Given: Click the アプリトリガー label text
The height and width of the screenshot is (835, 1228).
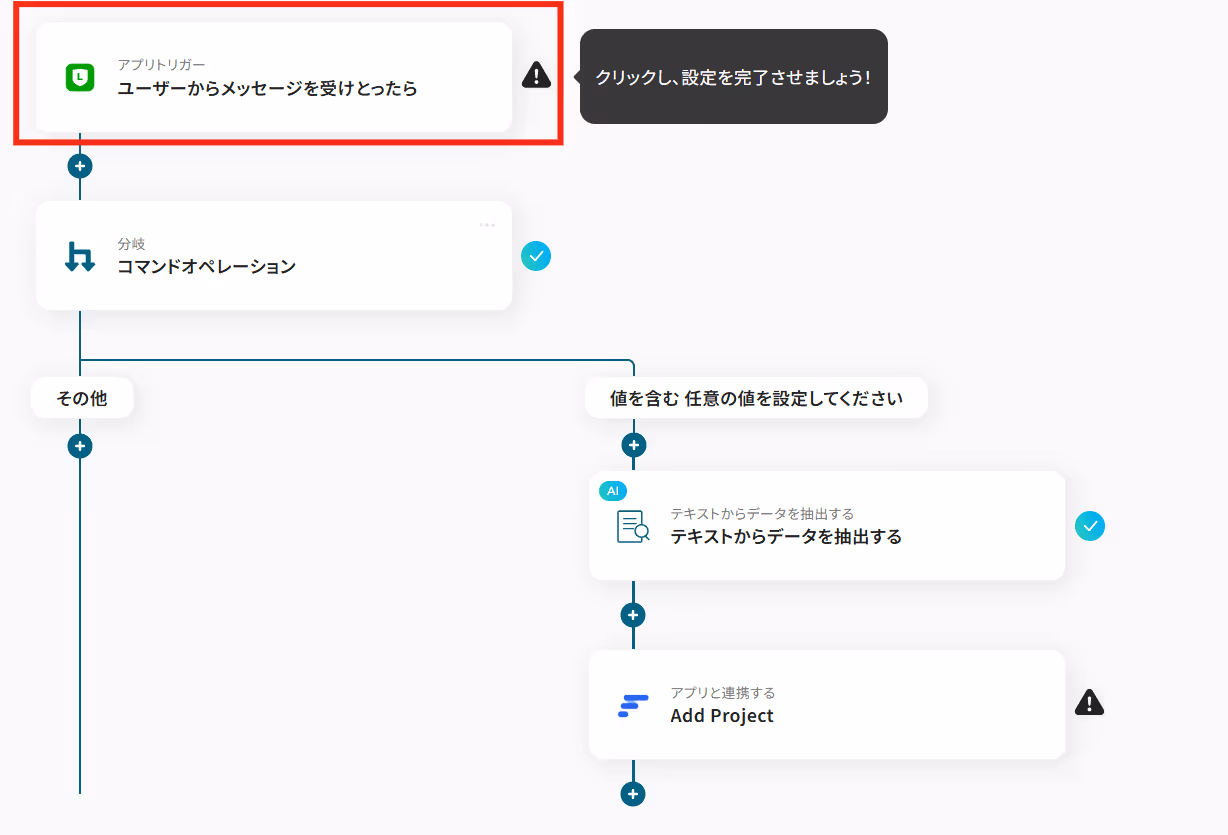Looking at the screenshot, I should (161, 65).
